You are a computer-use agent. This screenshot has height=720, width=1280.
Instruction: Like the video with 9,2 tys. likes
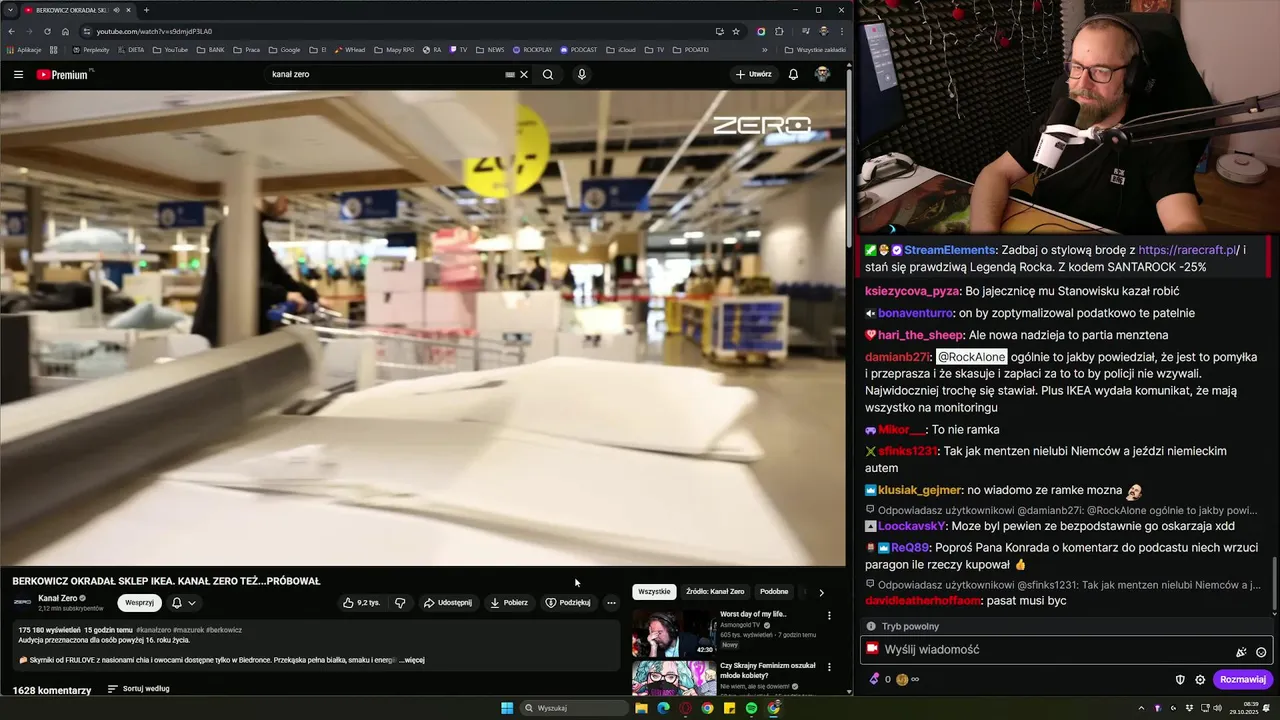361,603
